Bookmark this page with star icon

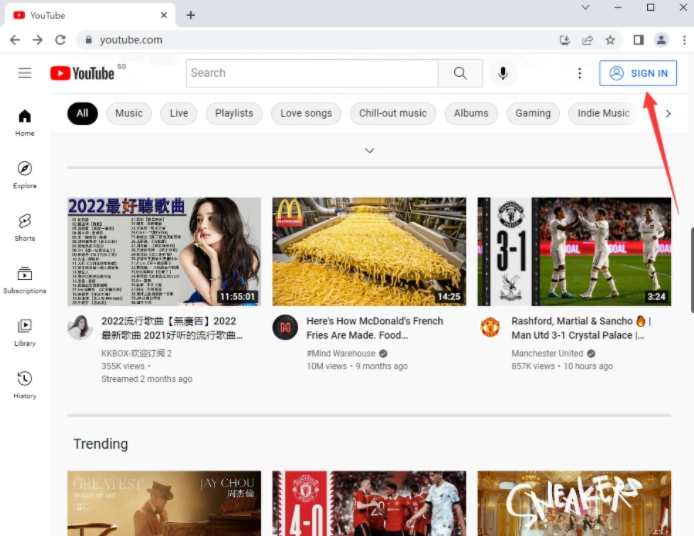pyautogui.click(x=610, y=40)
